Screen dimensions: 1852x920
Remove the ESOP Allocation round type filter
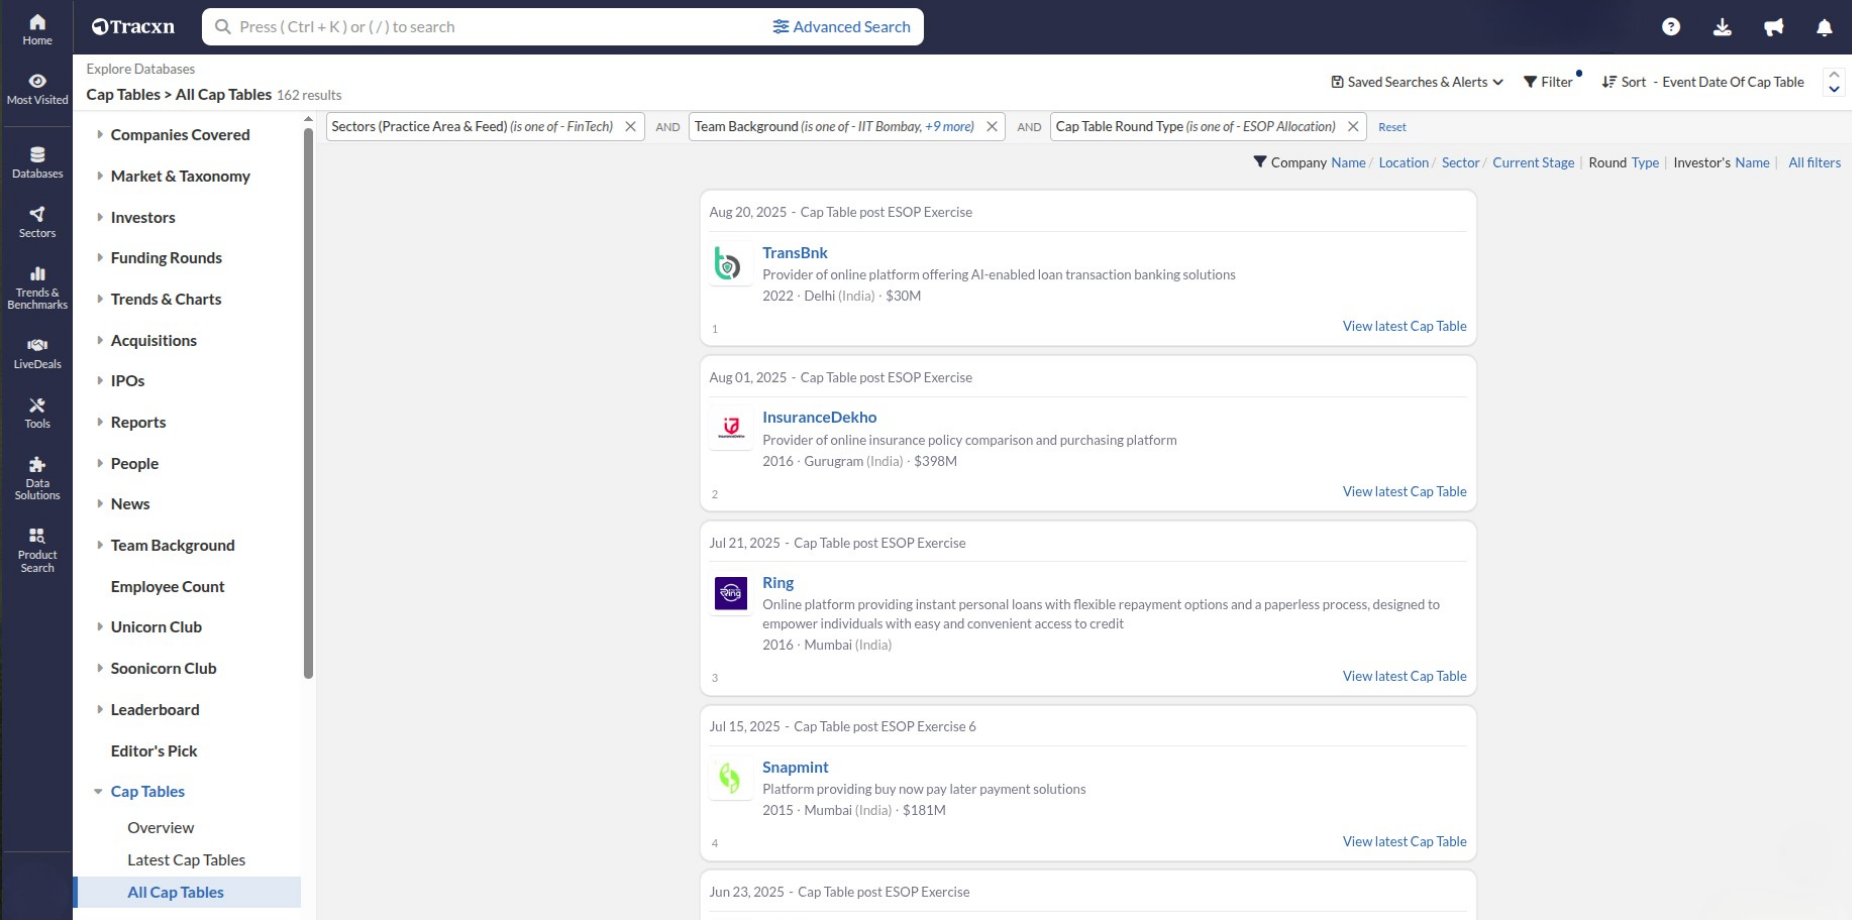[1352, 127]
